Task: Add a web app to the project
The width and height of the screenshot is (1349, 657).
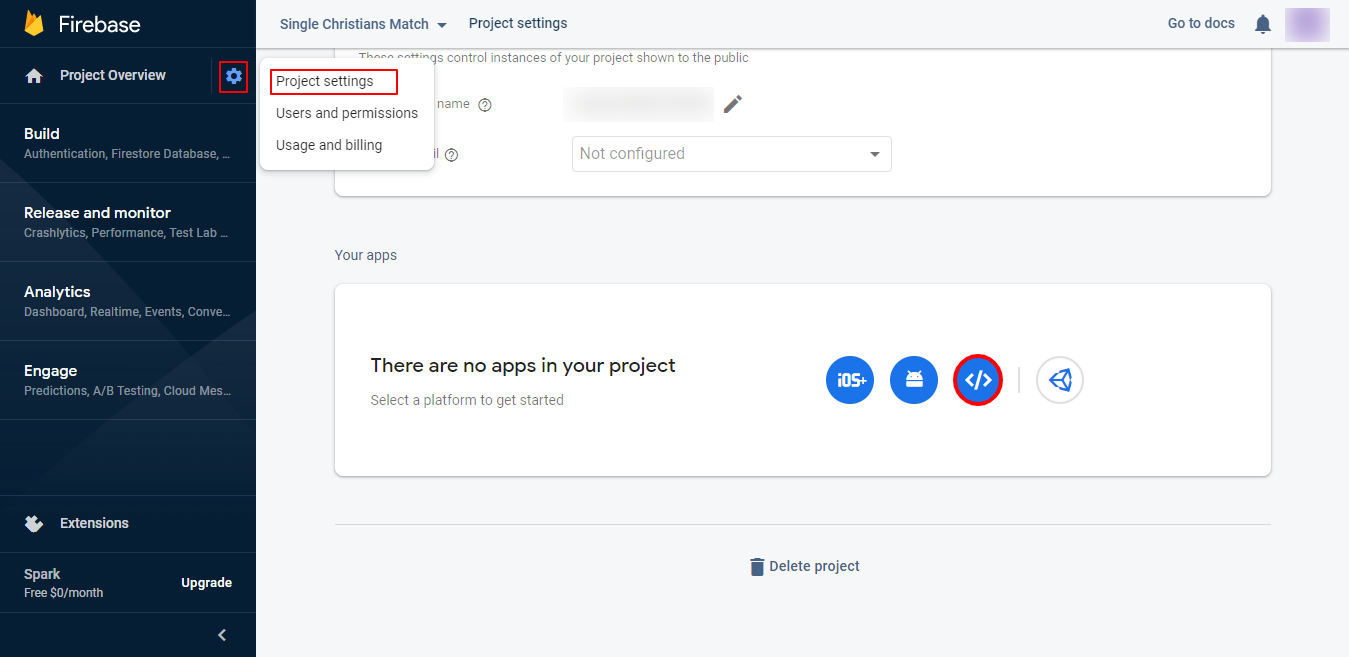Action: pyautogui.click(x=978, y=380)
